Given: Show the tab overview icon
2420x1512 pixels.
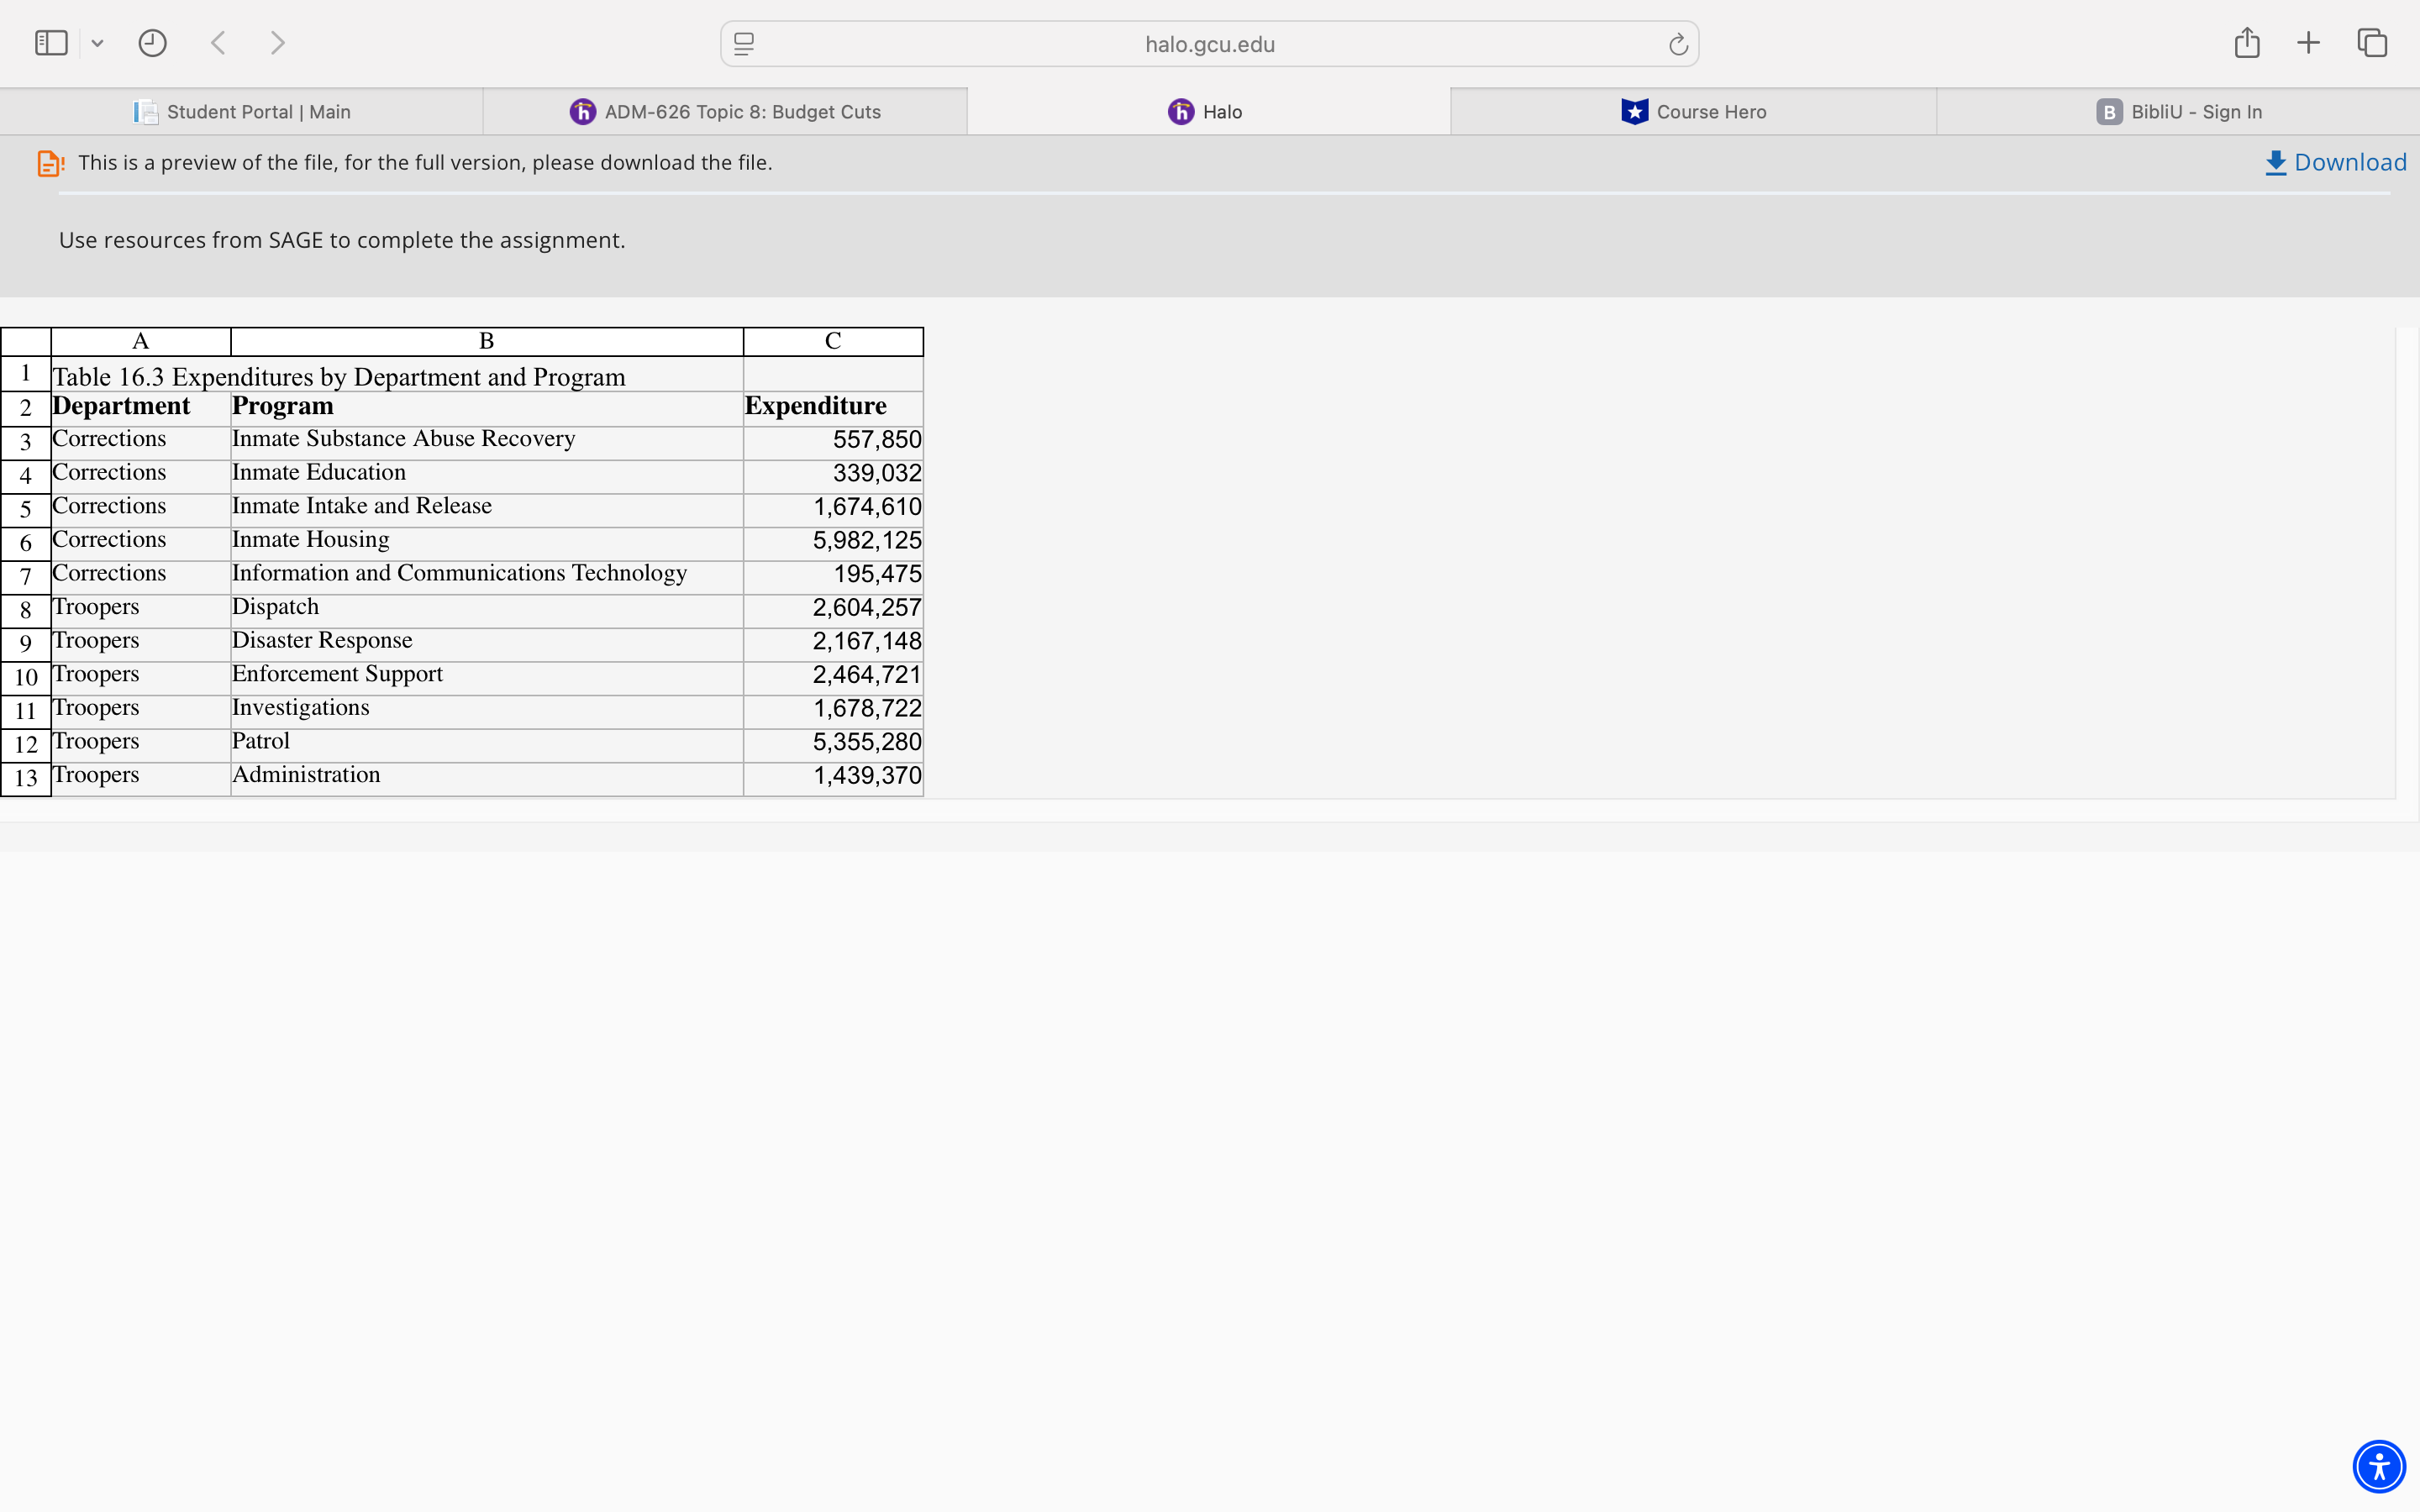Looking at the screenshot, I should click(x=2372, y=43).
